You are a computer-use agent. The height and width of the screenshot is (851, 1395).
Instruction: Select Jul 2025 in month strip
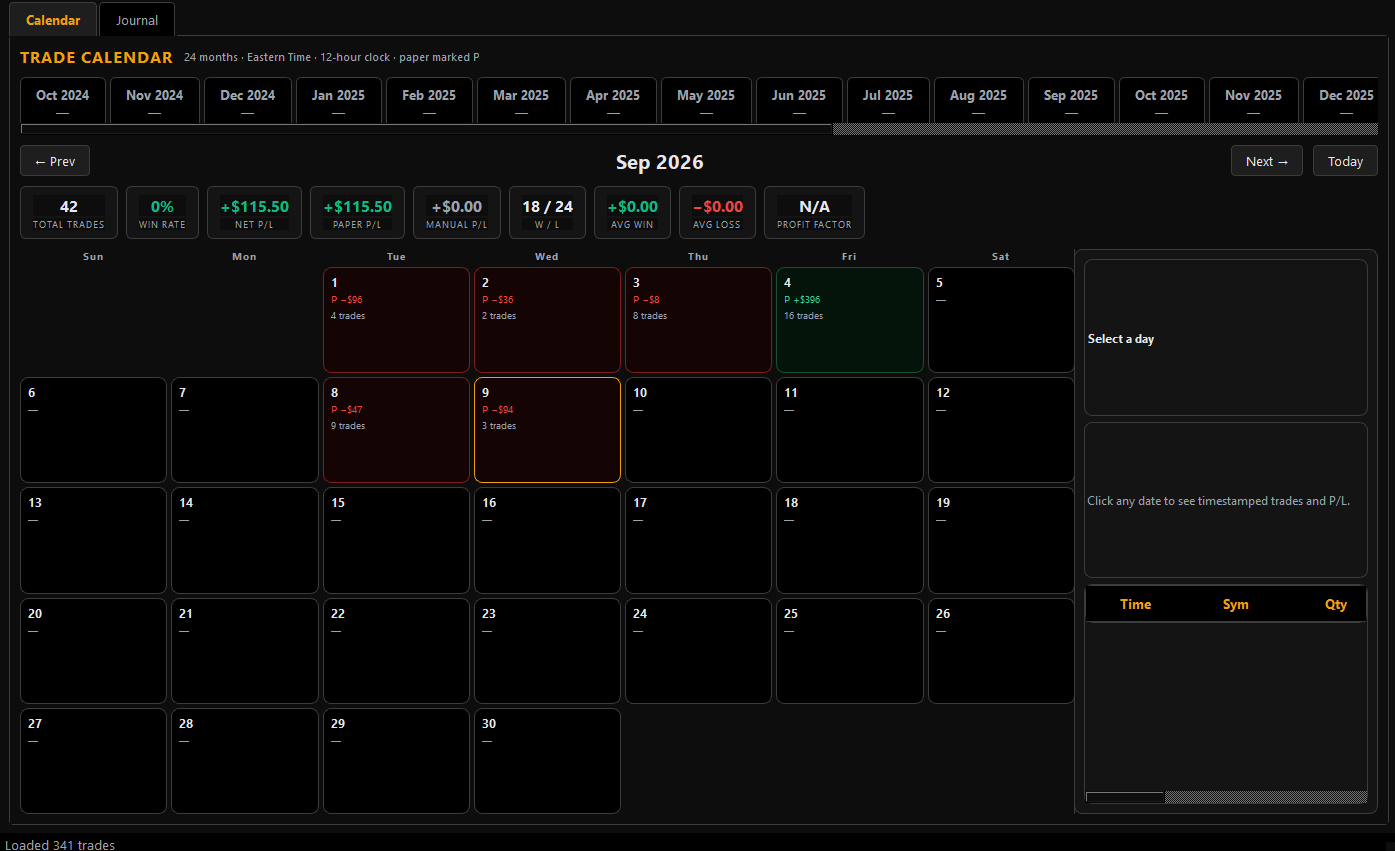pos(889,101)
